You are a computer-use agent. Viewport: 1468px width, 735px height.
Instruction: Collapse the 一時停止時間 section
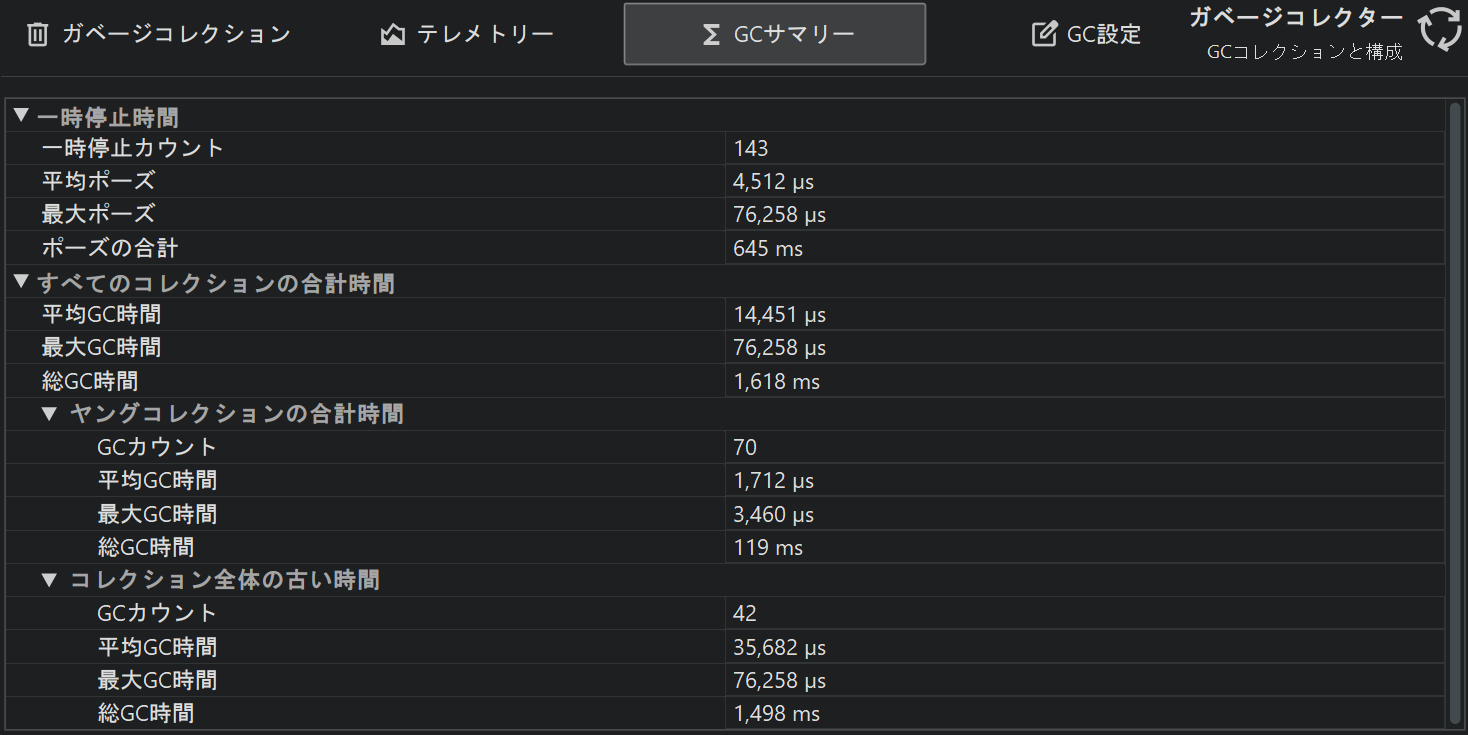coord(22,116)
